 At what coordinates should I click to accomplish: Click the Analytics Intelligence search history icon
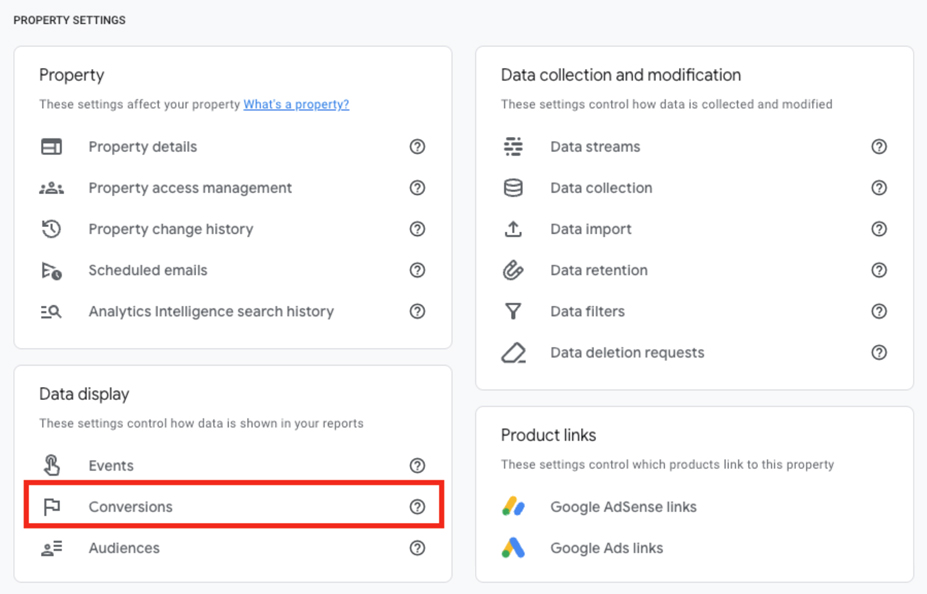[51, 311]
